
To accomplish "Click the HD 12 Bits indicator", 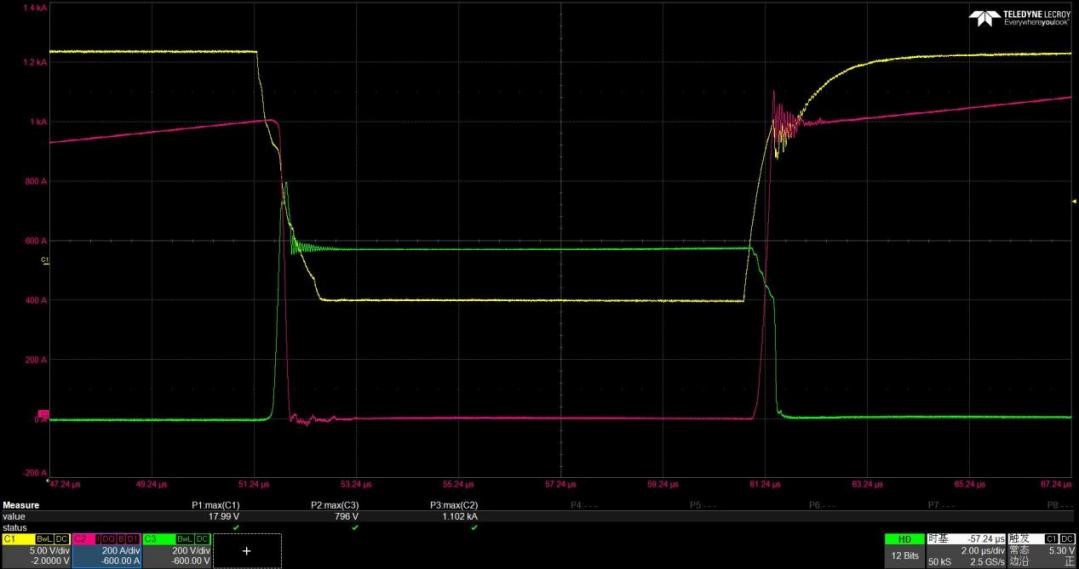I will (904, 550).
